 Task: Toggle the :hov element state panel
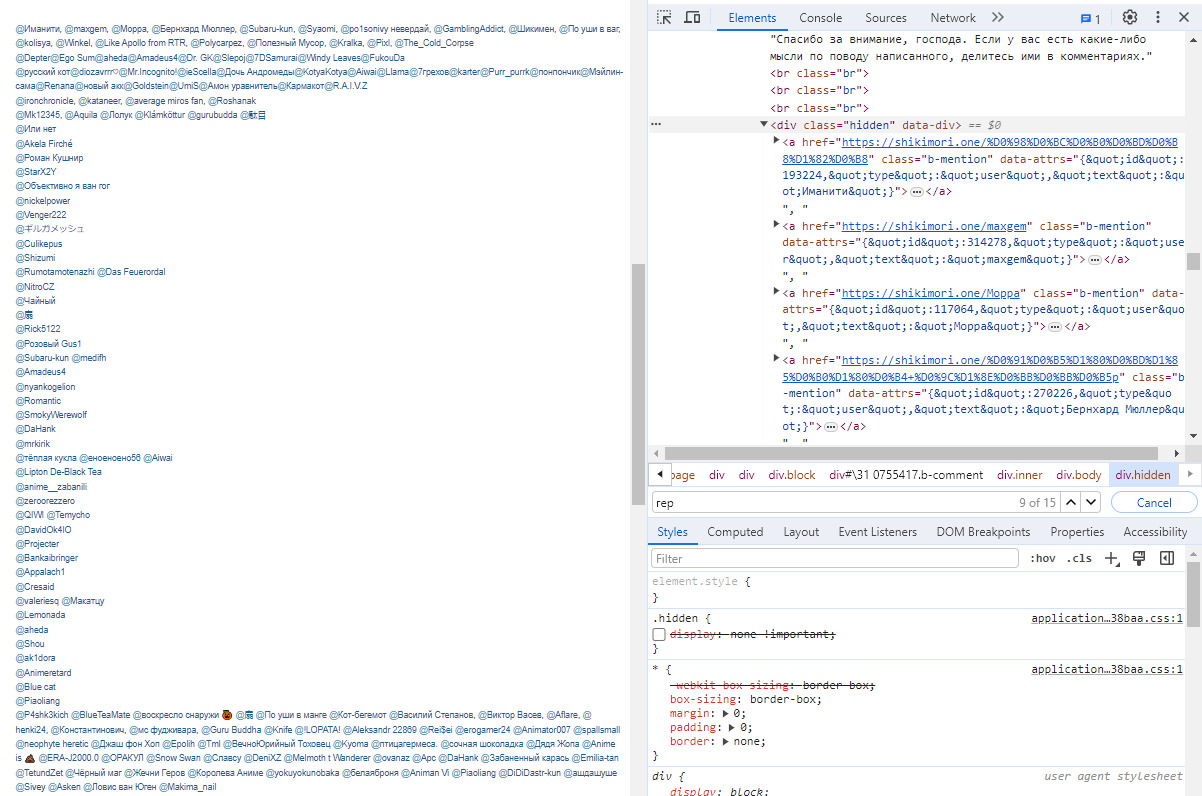point(1042,558)
